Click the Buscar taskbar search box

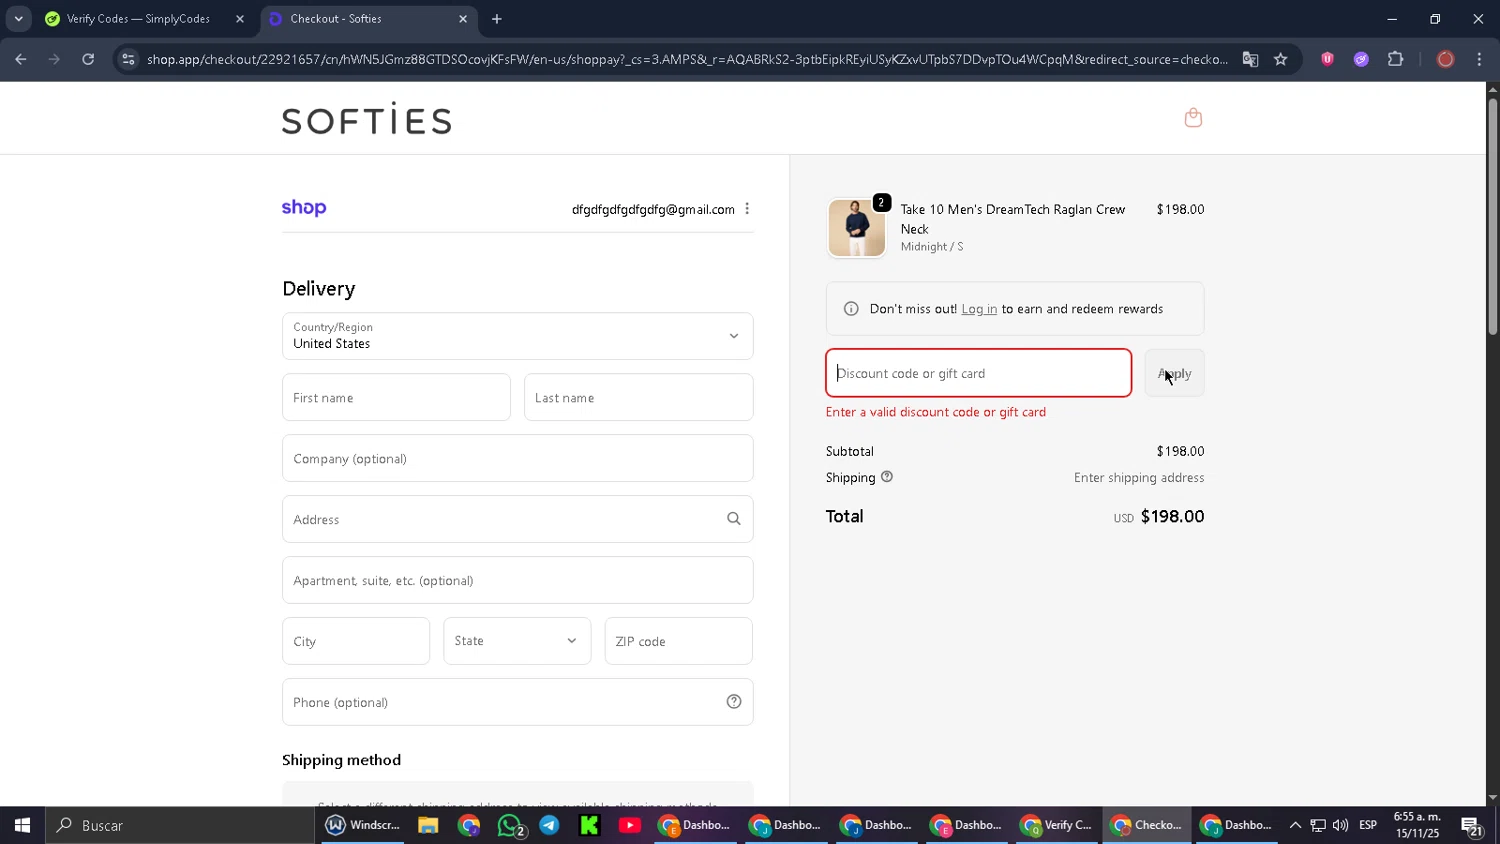[x=180, y=825]
